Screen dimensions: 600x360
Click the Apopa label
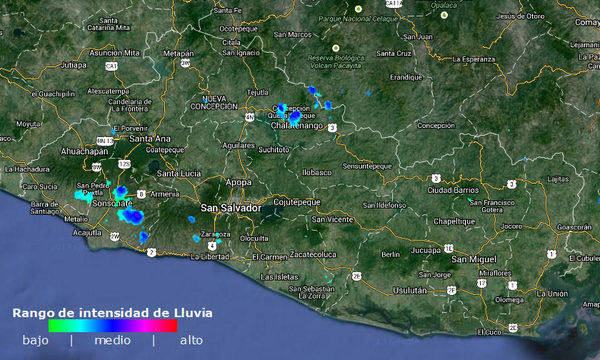point(238,183)
